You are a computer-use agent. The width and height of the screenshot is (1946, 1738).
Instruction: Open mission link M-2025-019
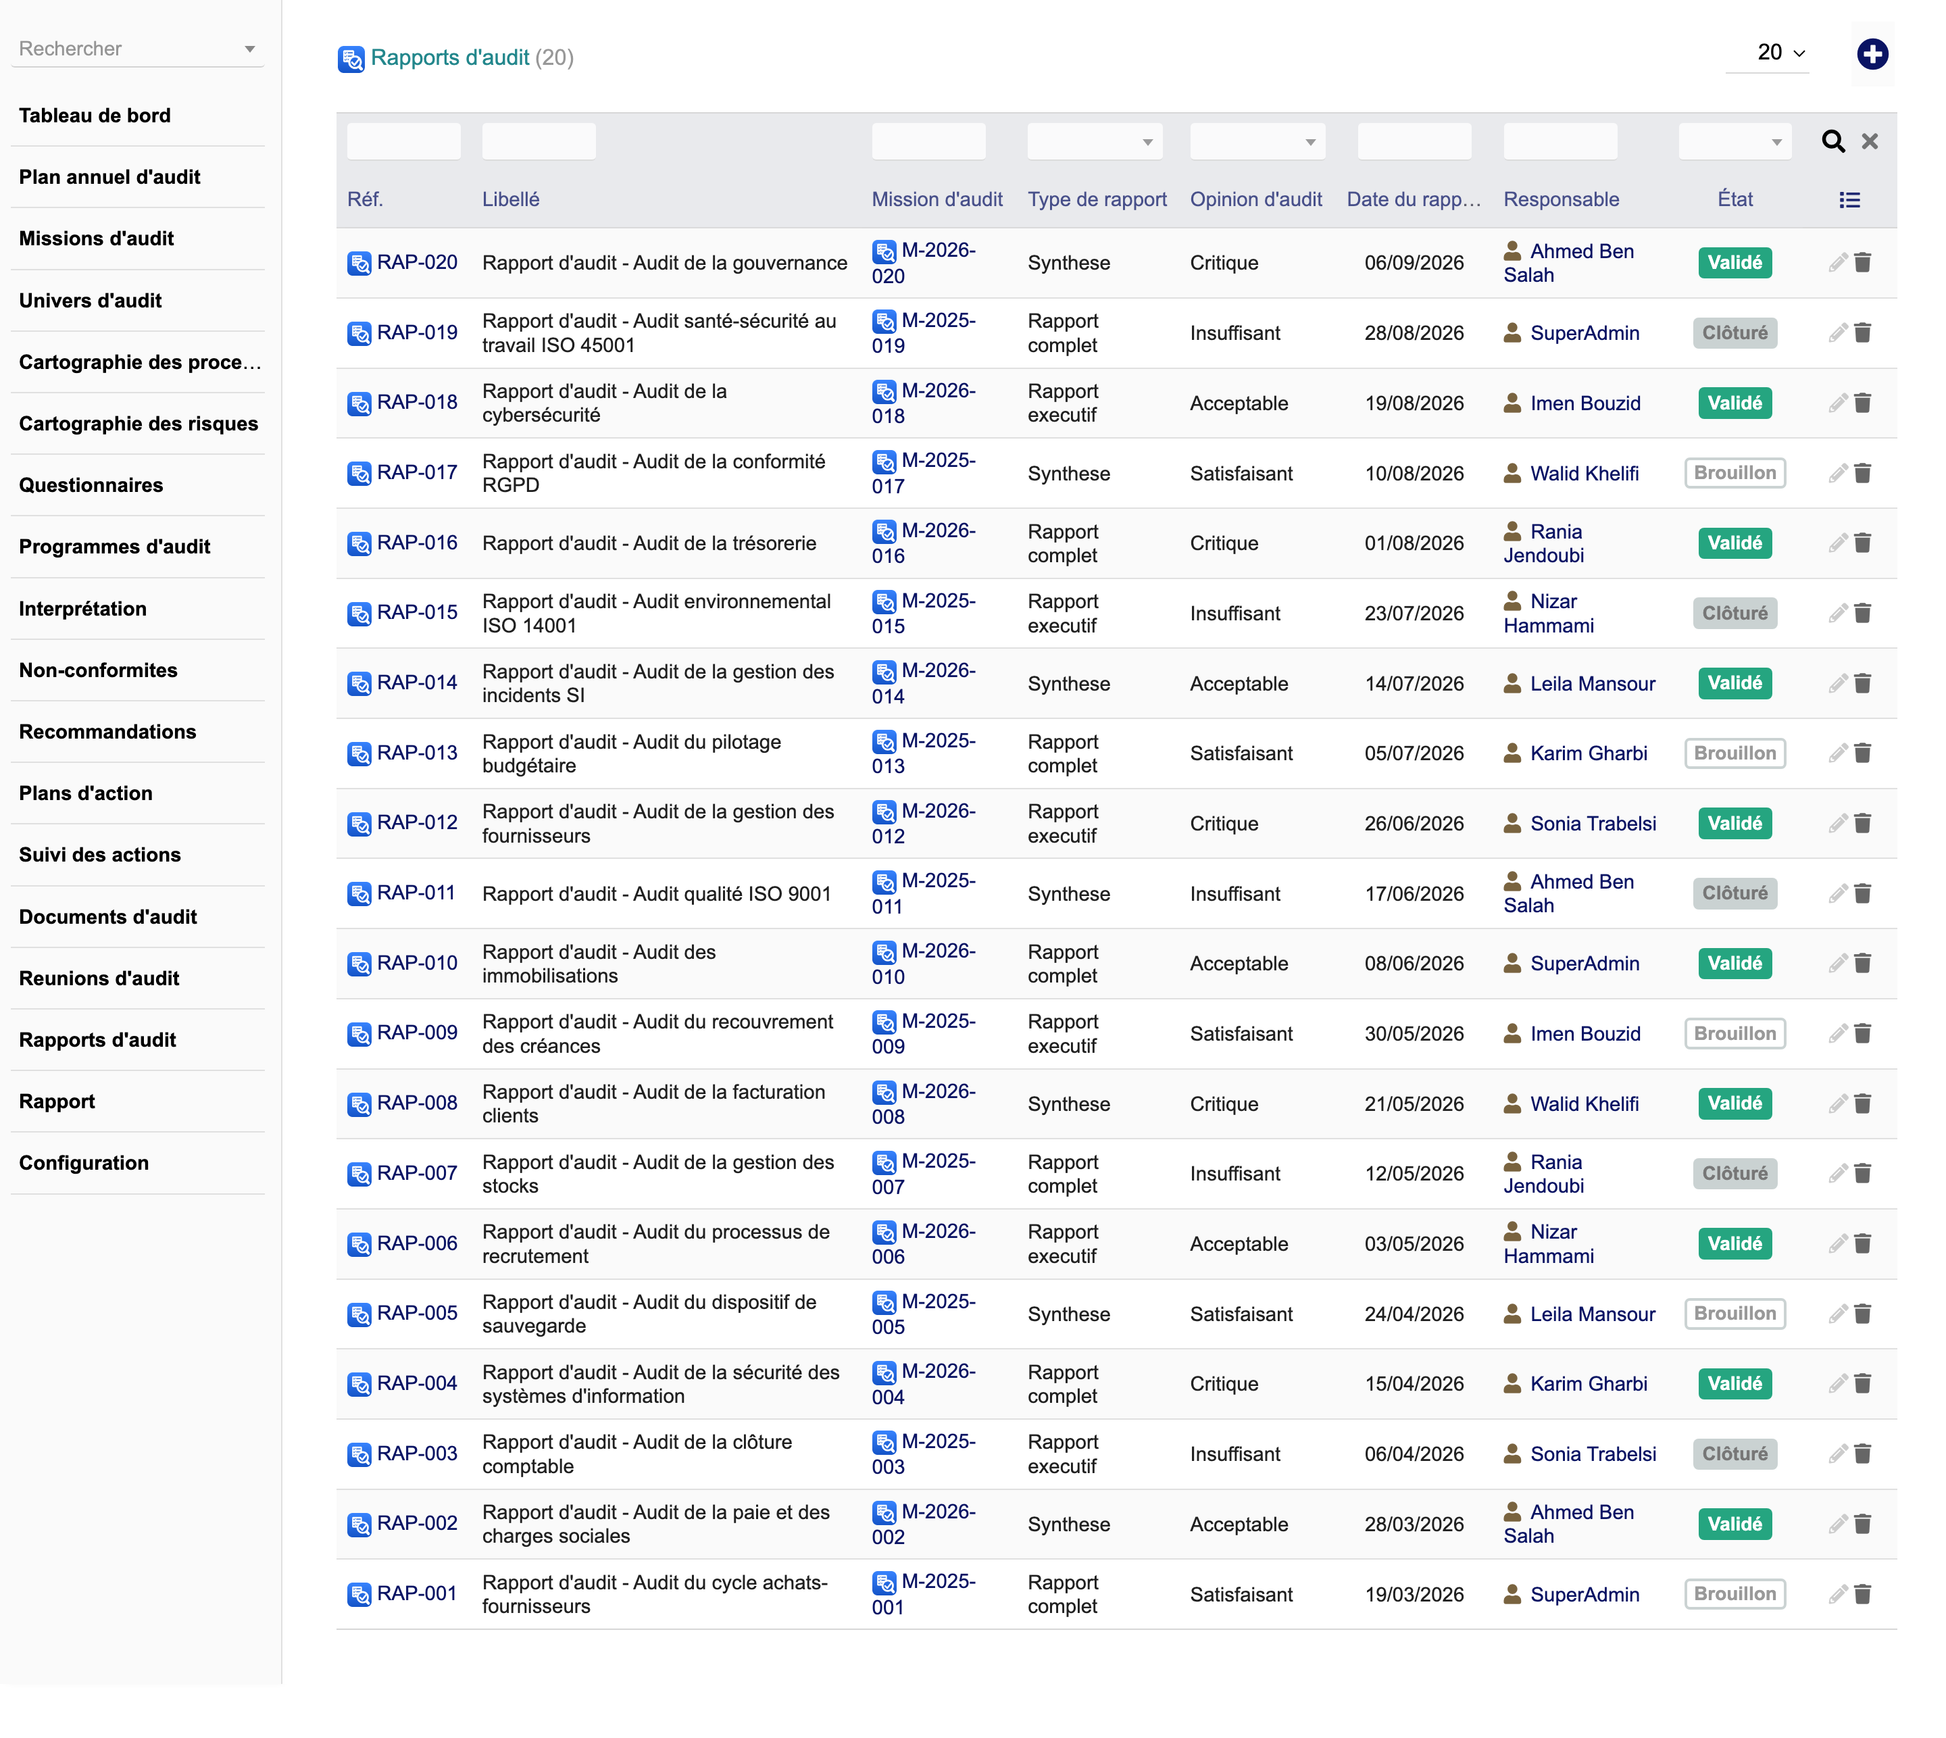tap(923, 333)
